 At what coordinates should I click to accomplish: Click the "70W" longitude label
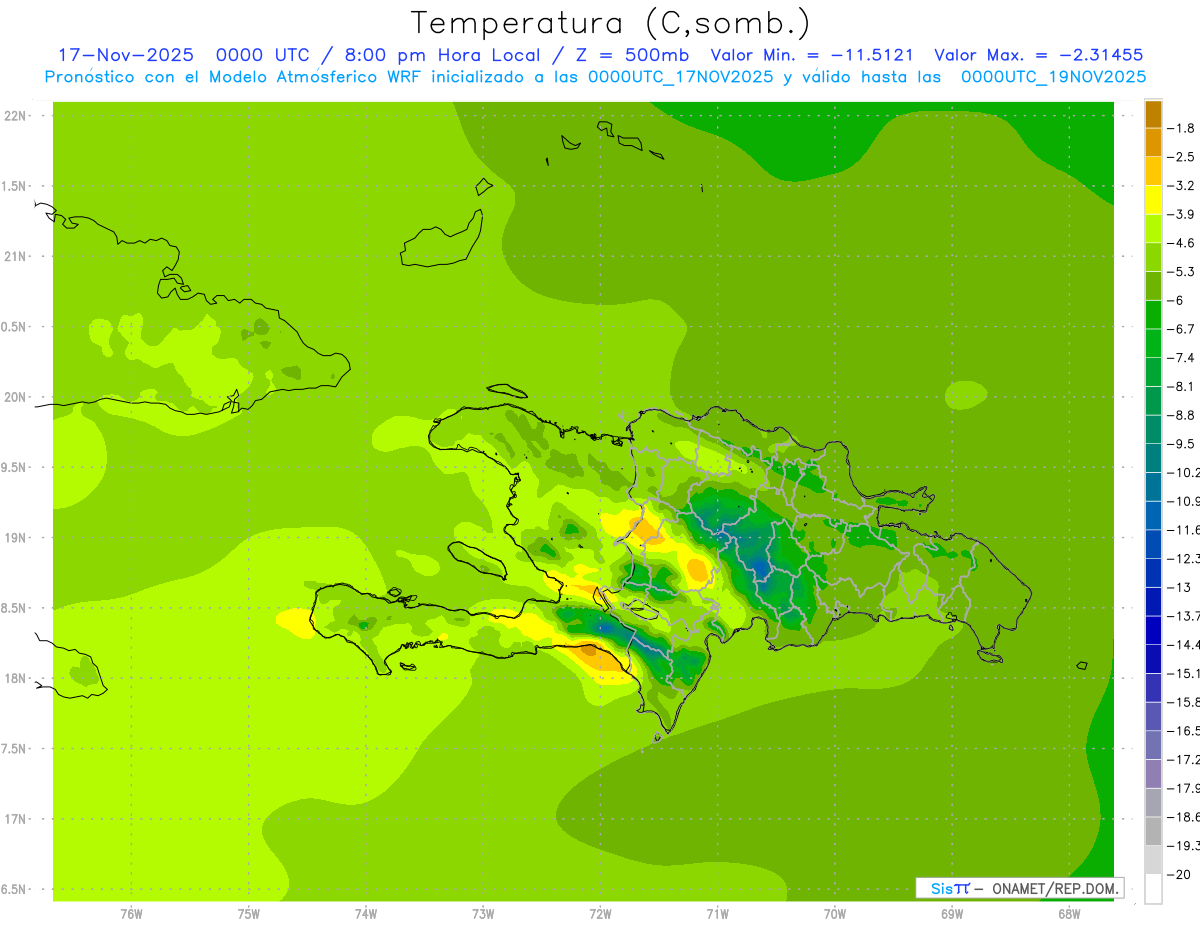click(835, 913)
